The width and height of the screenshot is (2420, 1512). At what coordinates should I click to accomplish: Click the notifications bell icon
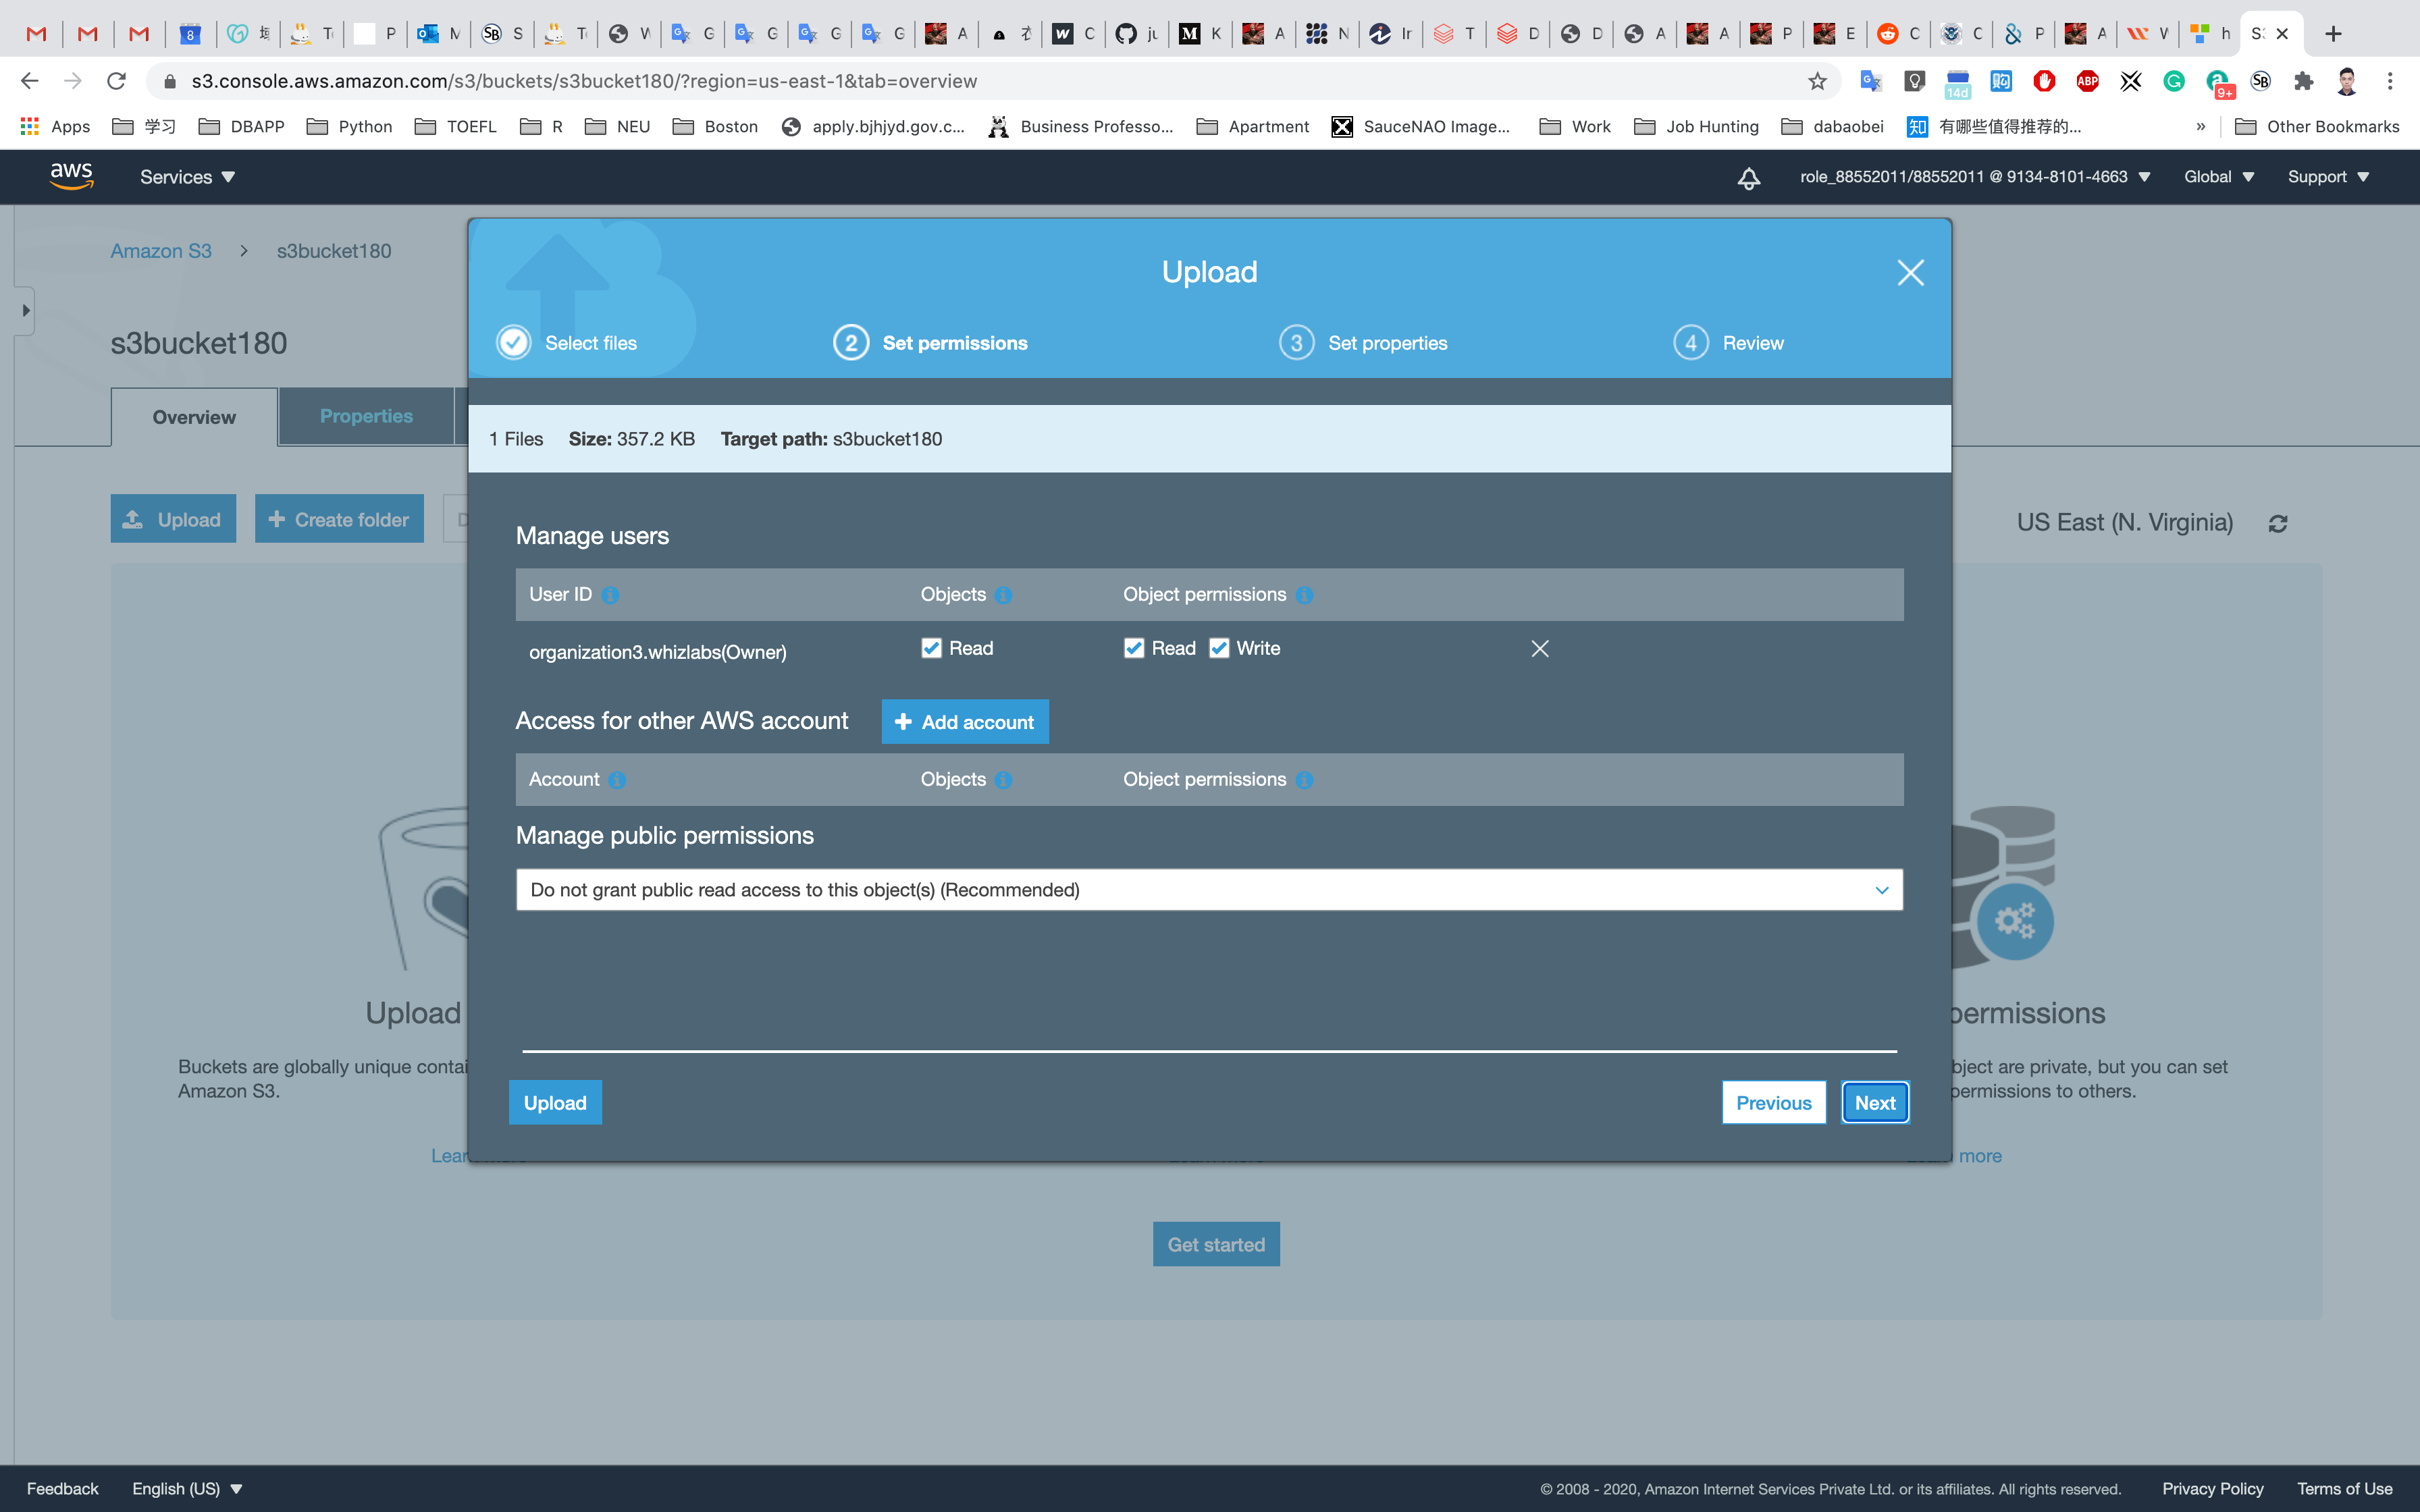(x=1748, y=178)
